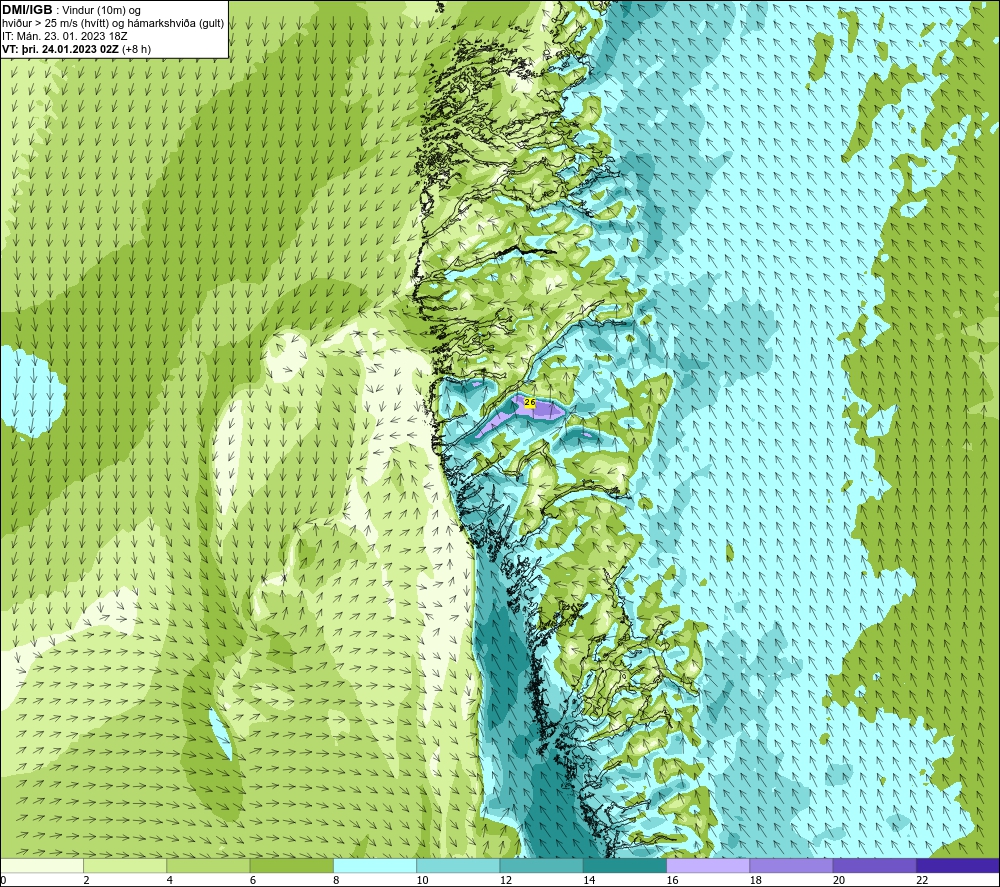Pick the darkest purple swatch above 22
The height and width of the screenshot is (887, 1000).
pyautogui.click(x=958, y=865)
